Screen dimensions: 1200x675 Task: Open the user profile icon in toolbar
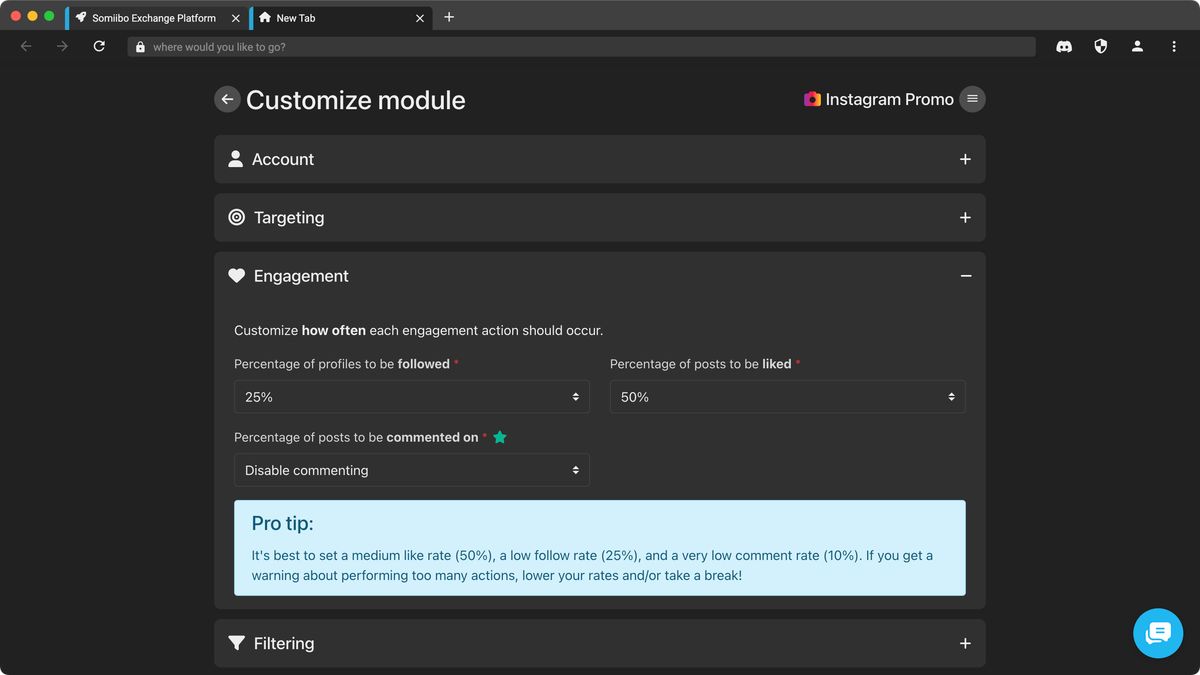(1137, 46)
